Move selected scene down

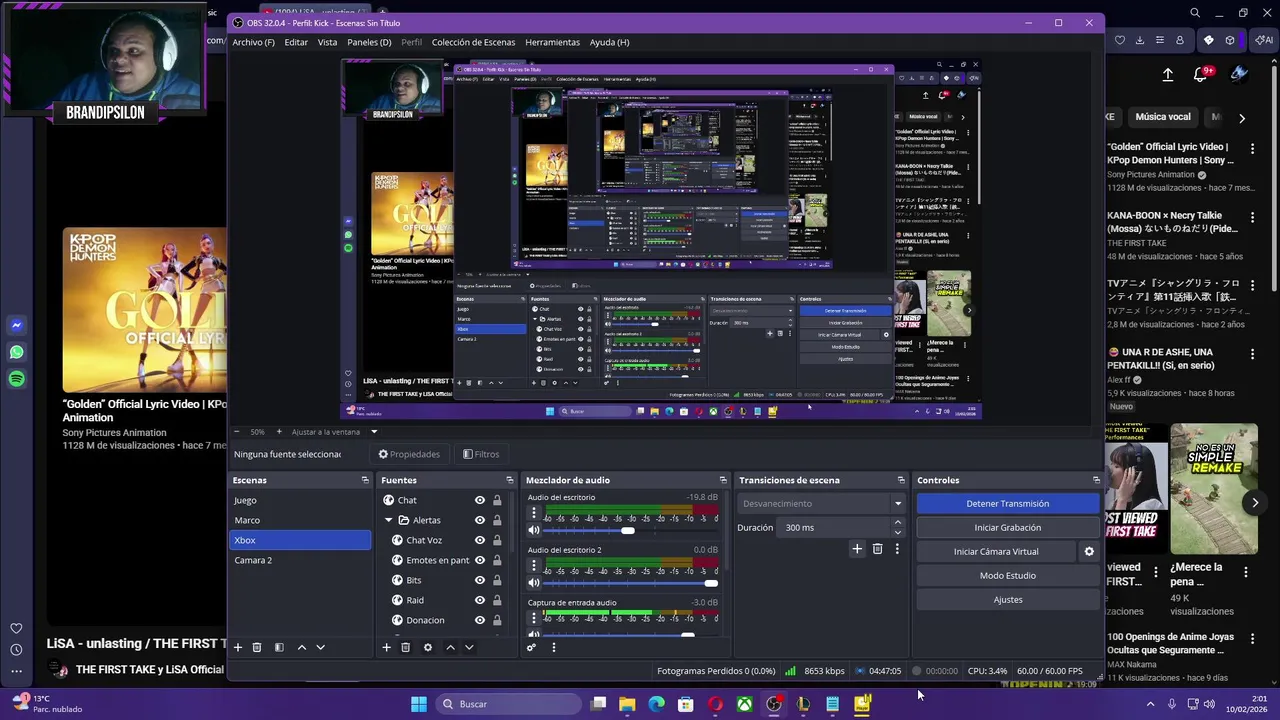click(x=320, y=647)
